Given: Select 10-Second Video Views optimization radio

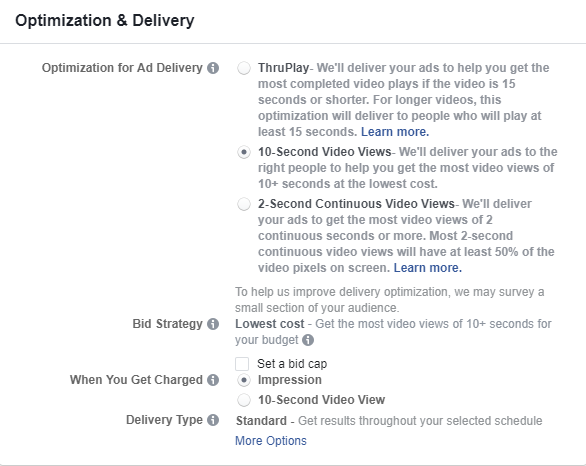Looking at the screenshot, I should point(244,152).
